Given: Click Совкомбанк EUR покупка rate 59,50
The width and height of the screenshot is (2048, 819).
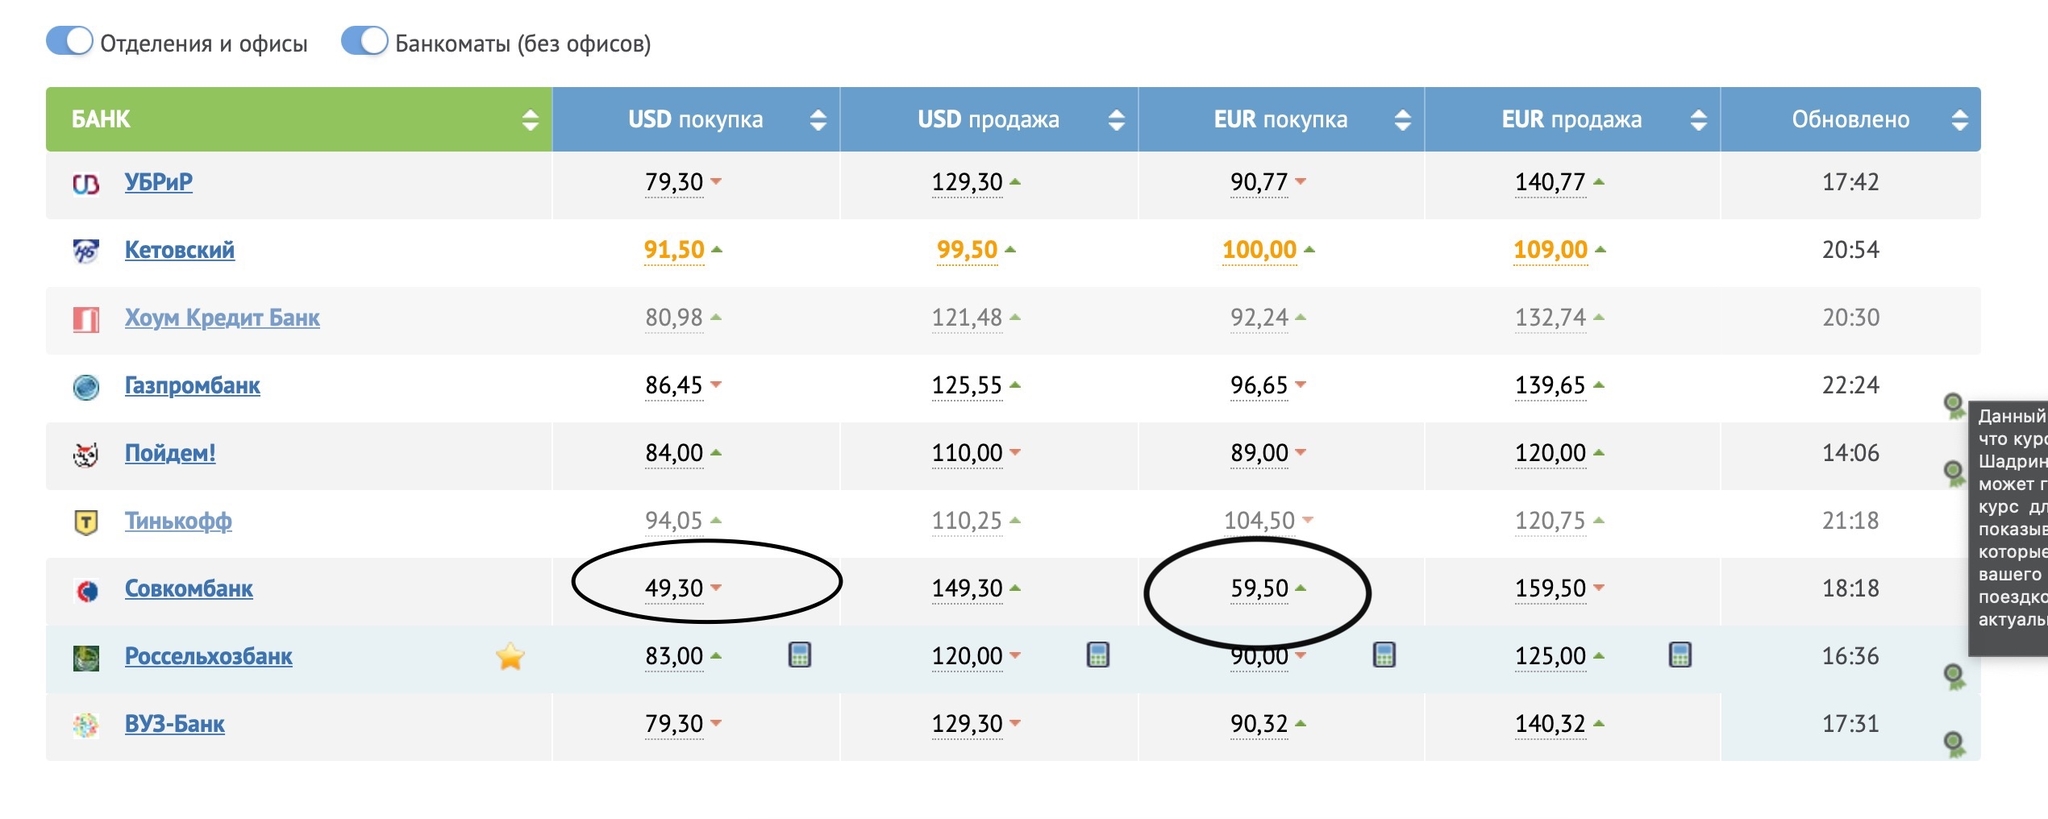Looking at the screenshot, I should (x=1259, y=589).
